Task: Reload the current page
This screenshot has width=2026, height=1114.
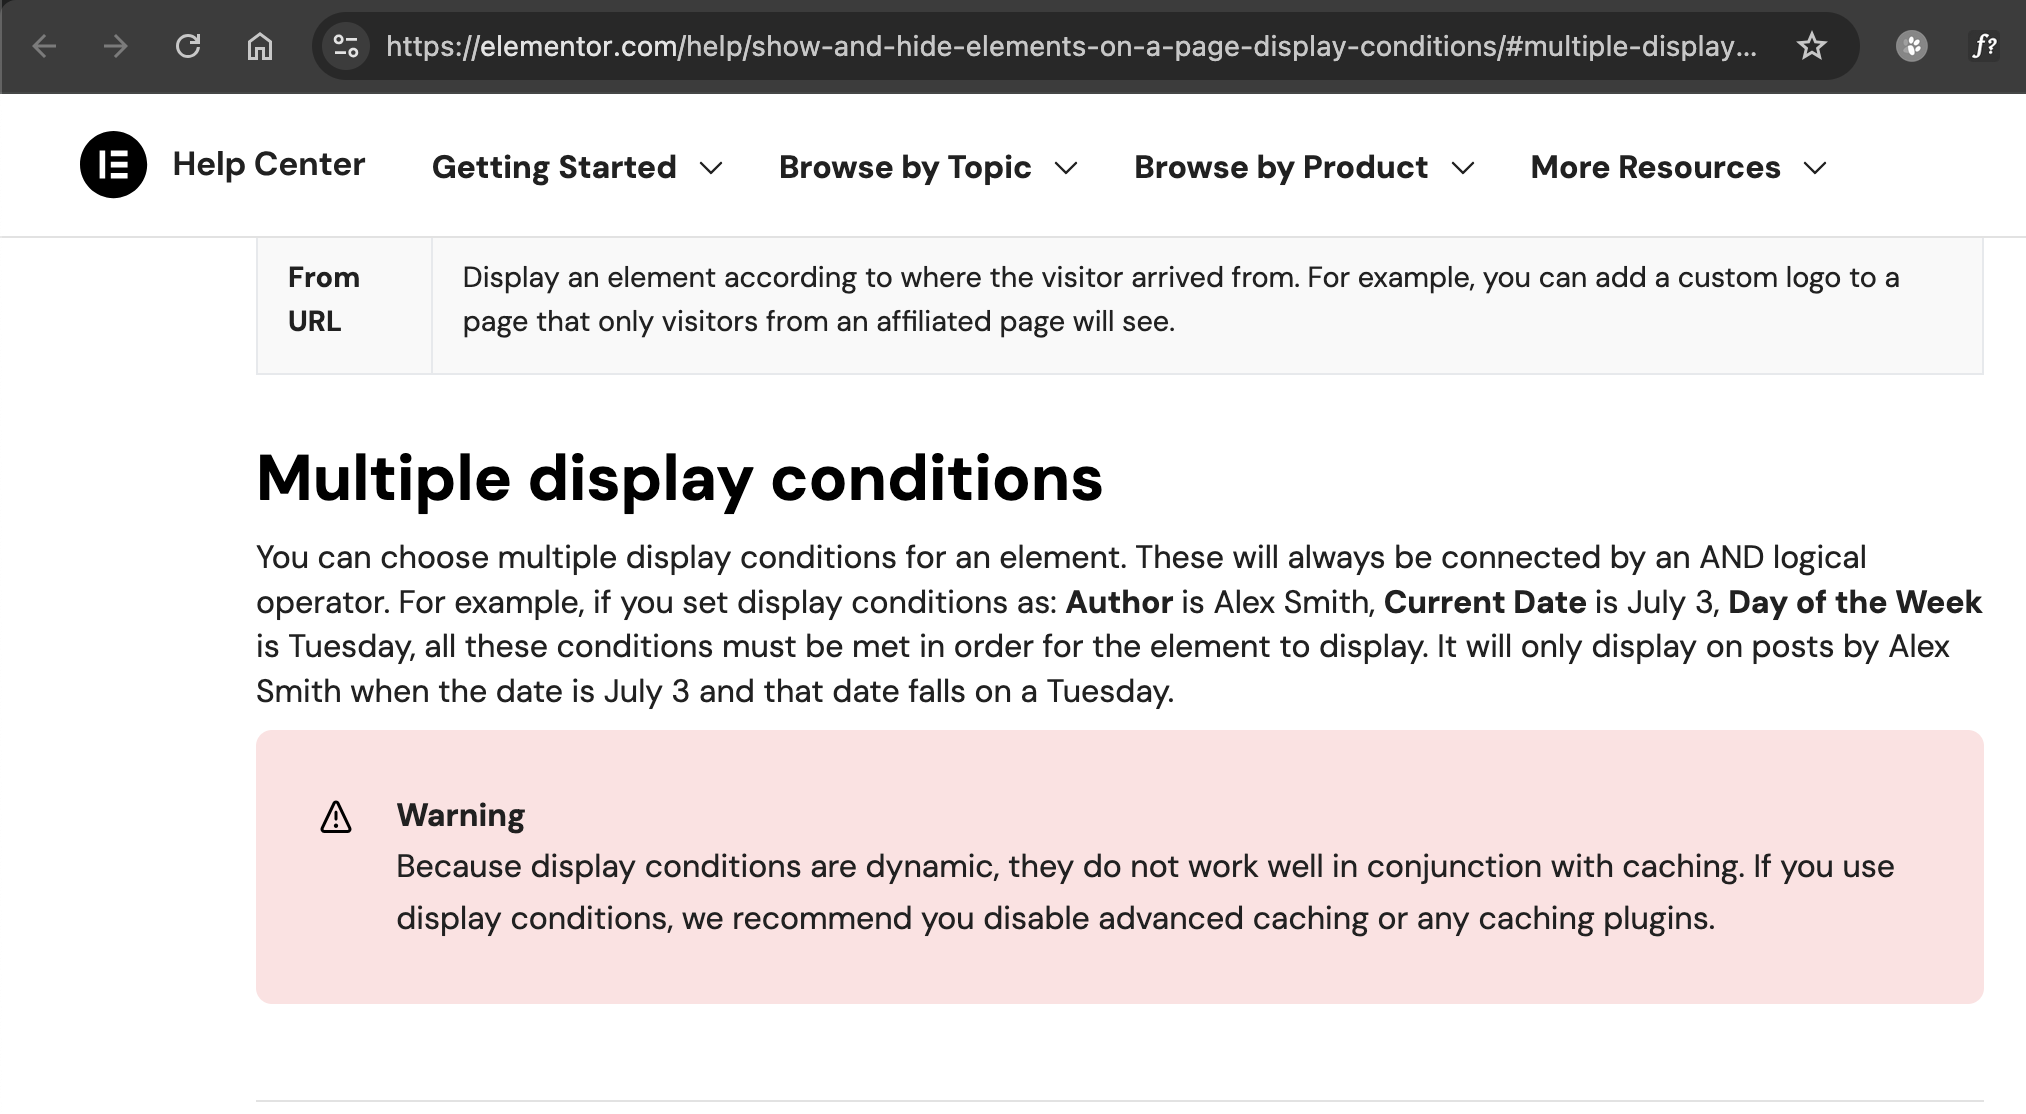Action: pos(188,46)
